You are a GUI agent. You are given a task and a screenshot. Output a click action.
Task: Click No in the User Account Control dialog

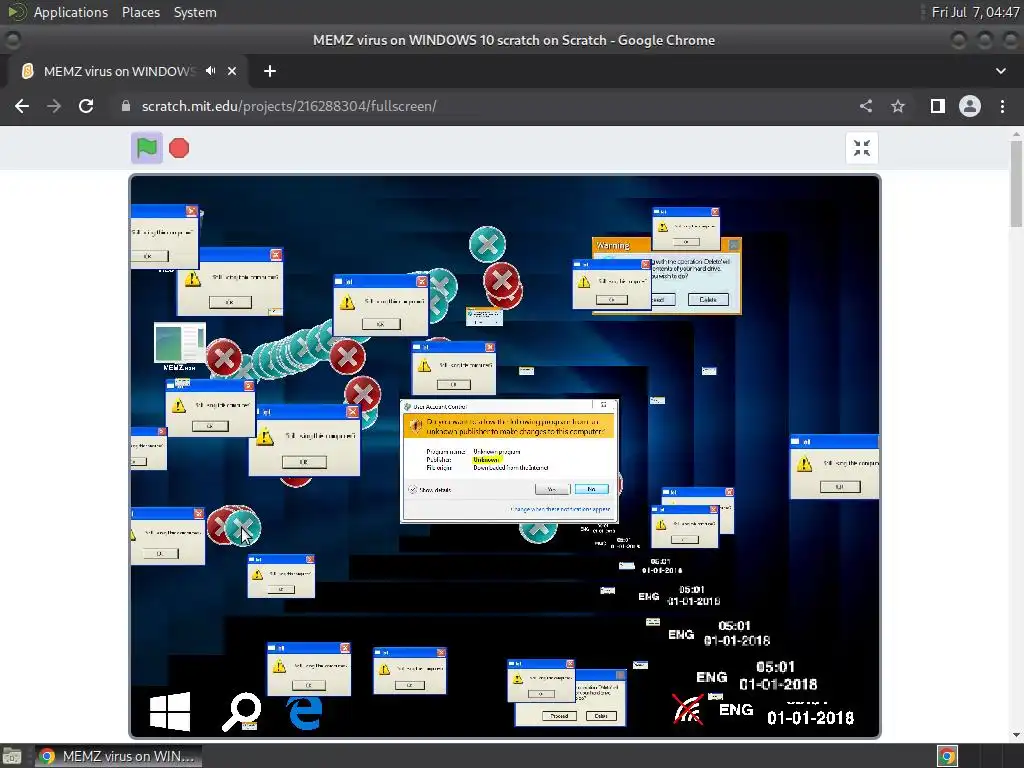click(x=591, y=489)
